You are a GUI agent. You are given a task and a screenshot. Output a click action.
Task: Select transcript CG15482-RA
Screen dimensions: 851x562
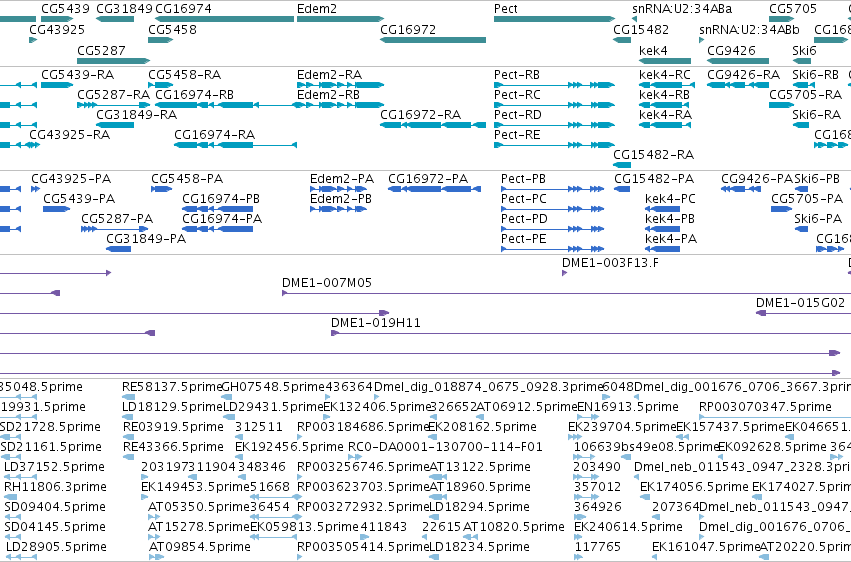(622, 165)
